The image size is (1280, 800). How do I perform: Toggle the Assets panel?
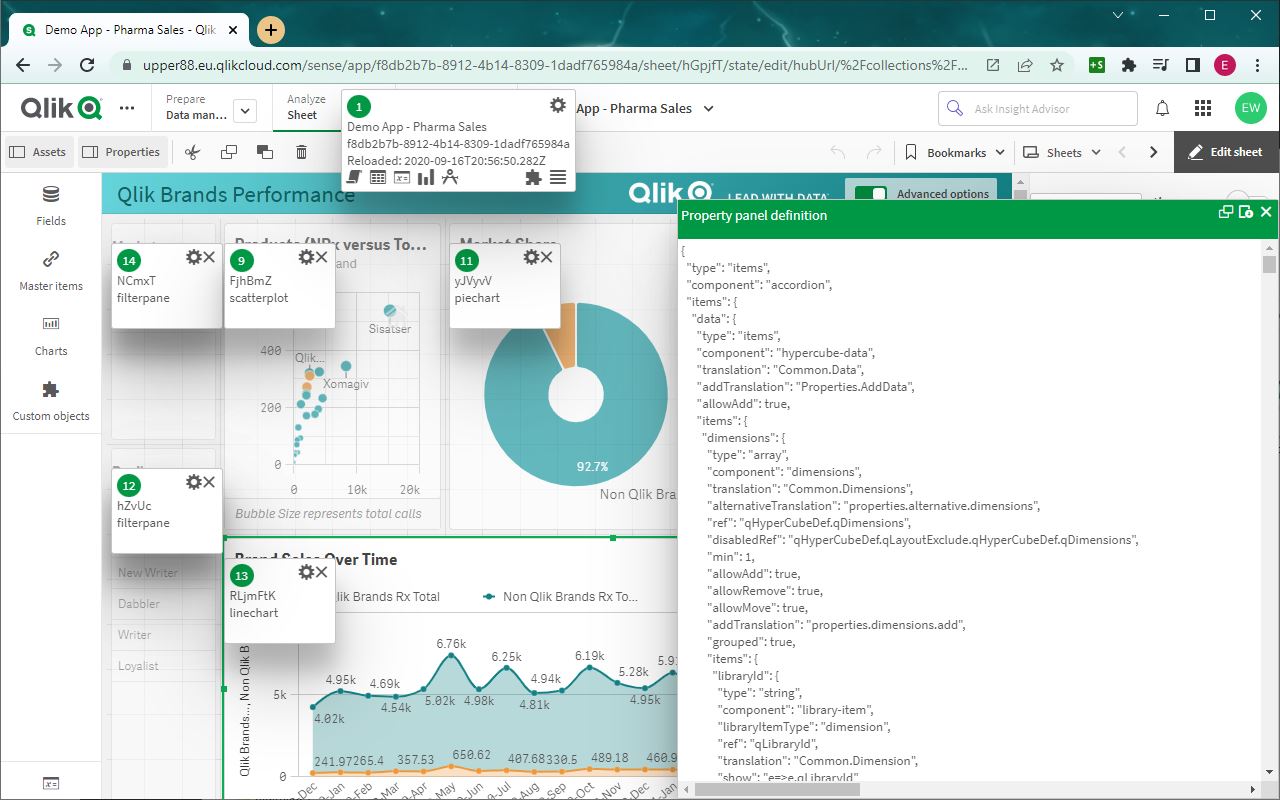tap(38, 152)
